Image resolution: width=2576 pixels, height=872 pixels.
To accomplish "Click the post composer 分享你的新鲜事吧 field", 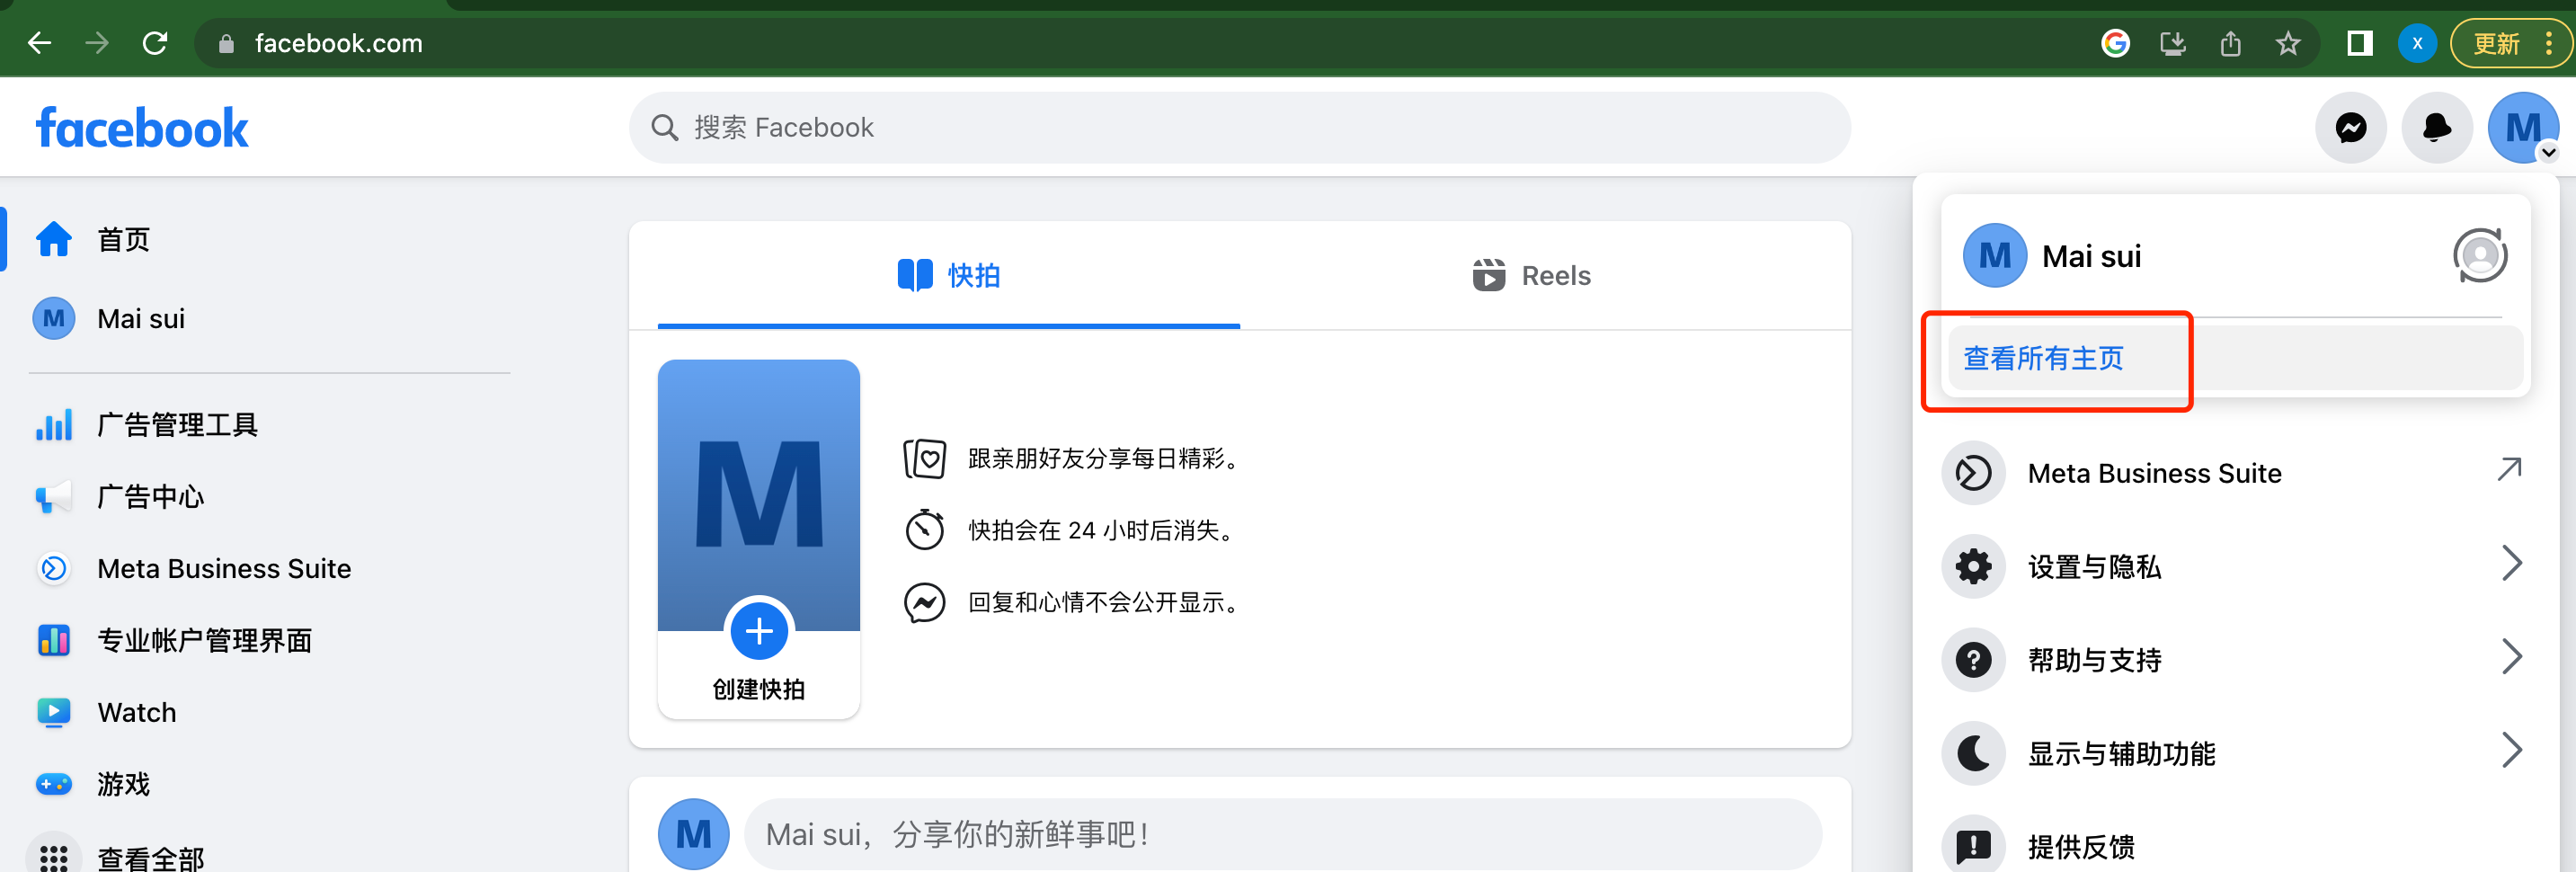I will click(x=1282, y=834).
